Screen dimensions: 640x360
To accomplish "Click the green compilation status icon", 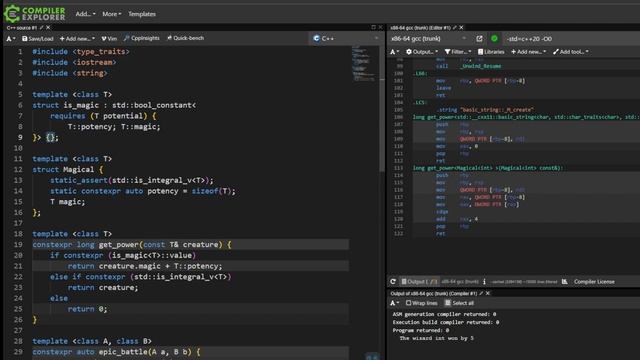I will point(494,39).
